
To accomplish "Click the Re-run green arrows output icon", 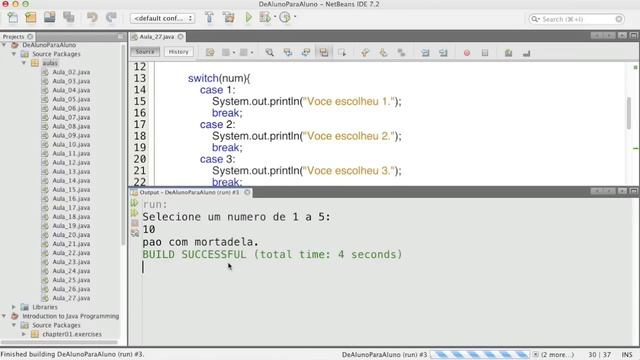I will (135, 202).
